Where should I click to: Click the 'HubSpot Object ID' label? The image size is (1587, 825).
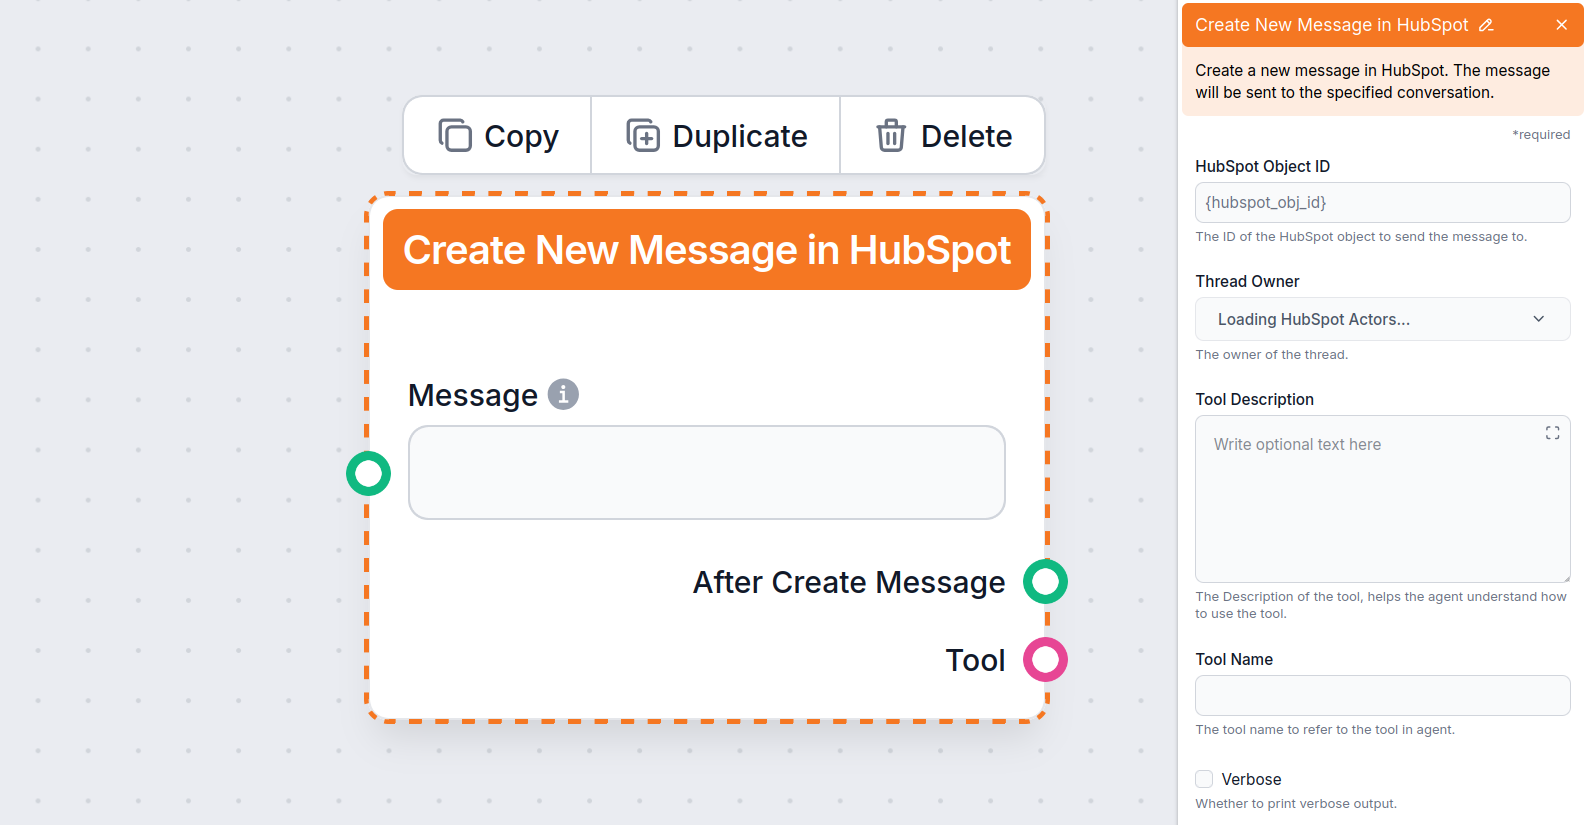click(1262, 166)
